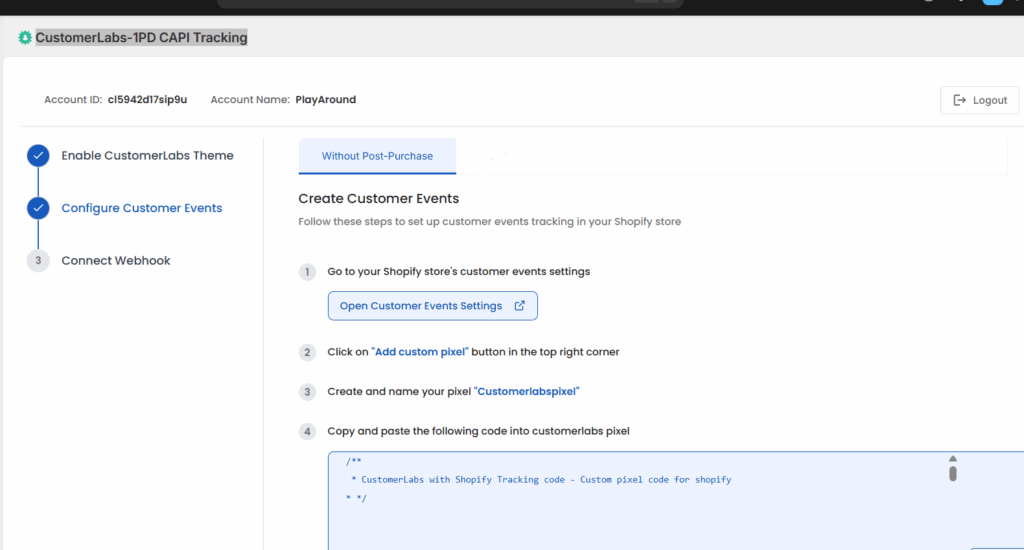This screenshot has height=550, width=1024.
Task: Click Account Name value PlayAround
Action: 325,100
